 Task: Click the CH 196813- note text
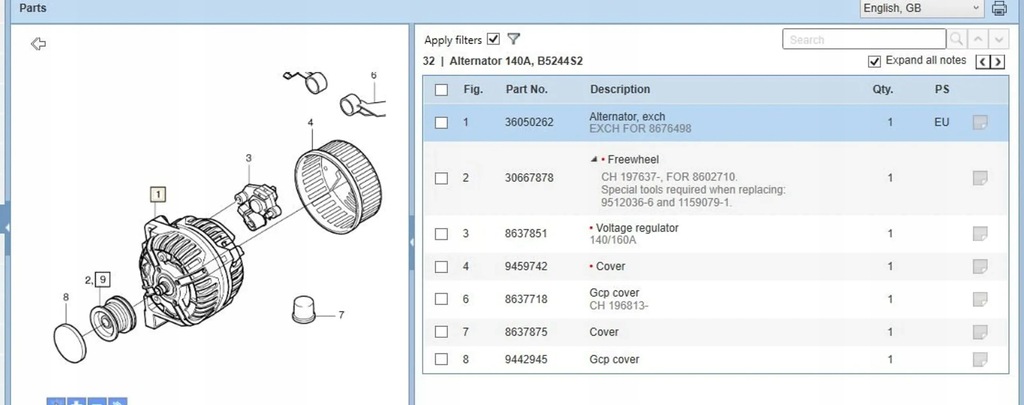[618, 305]
